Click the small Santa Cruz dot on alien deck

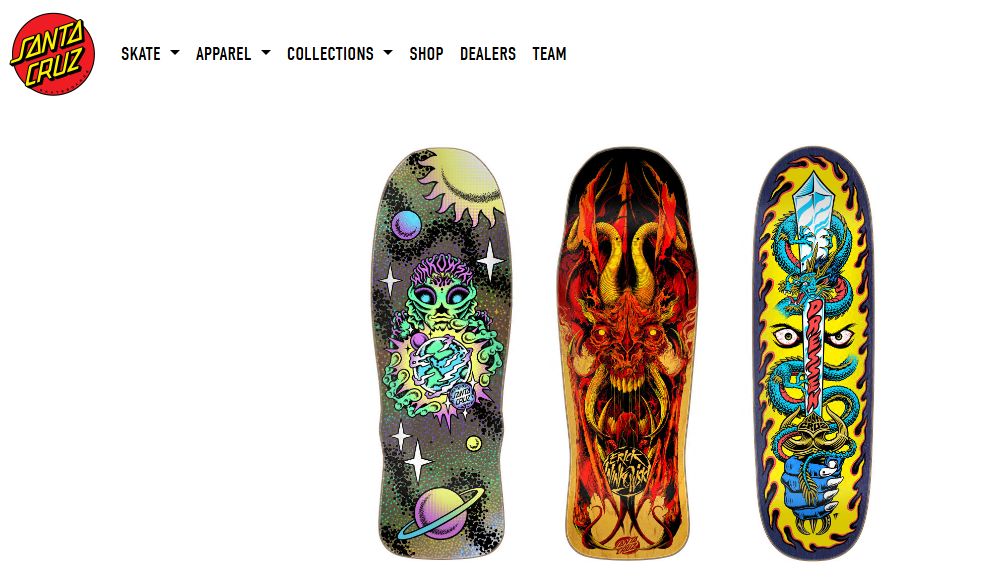click(x=461, y=395)
